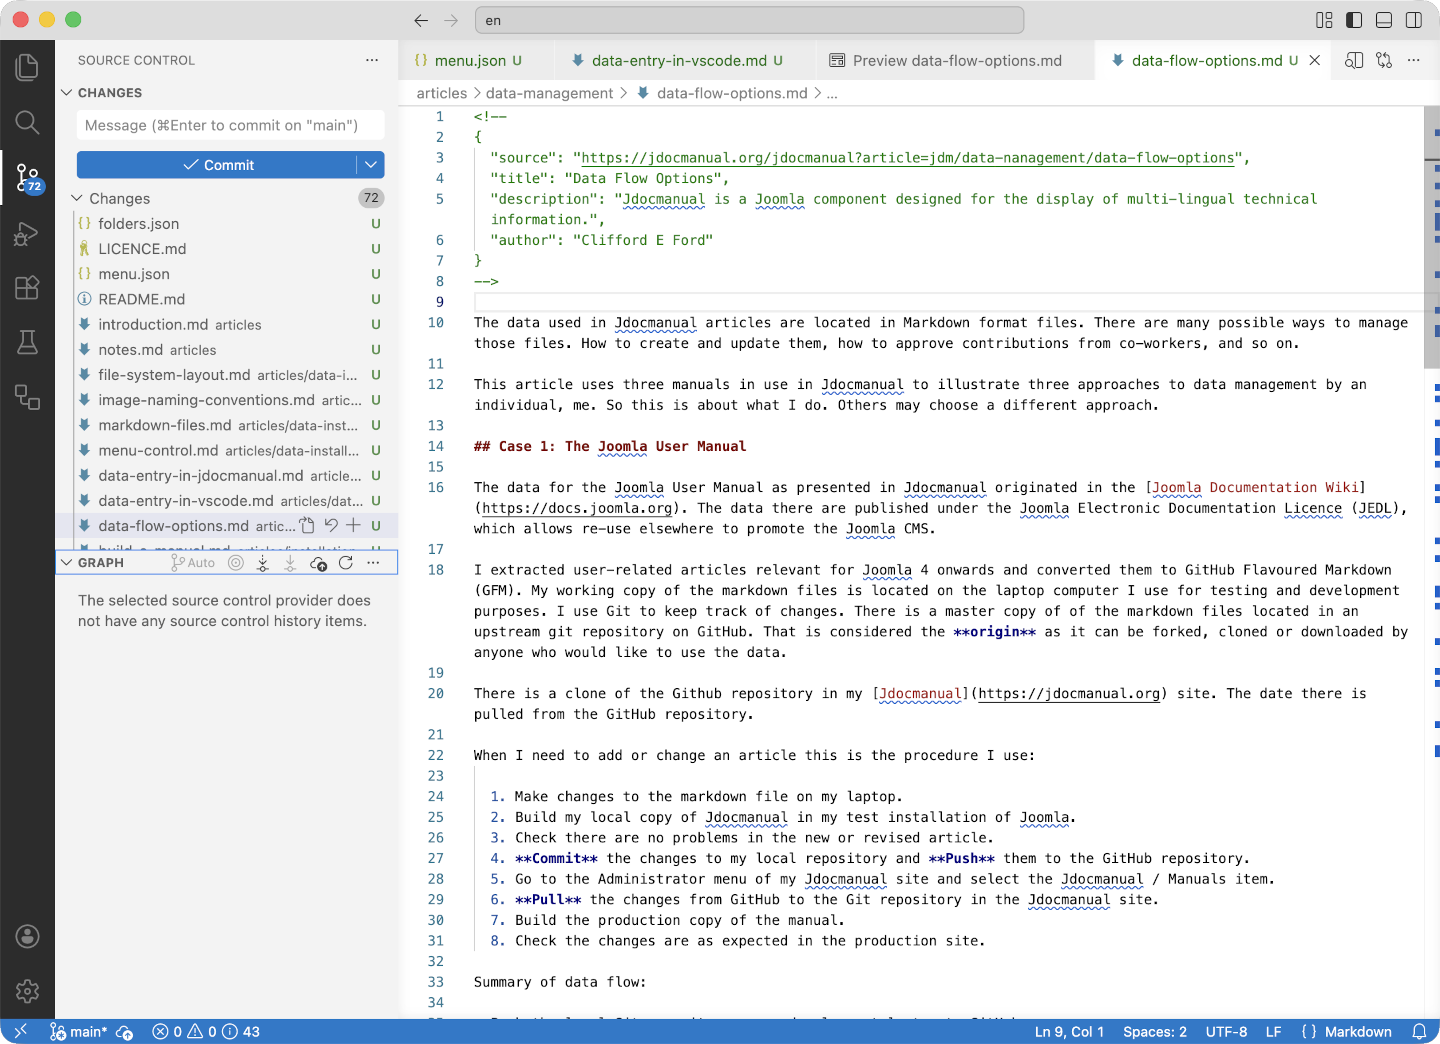Open the Explorer view in activity bar
The width and height of the screenshot is (1440, 1044).
(x=27, y=67)
